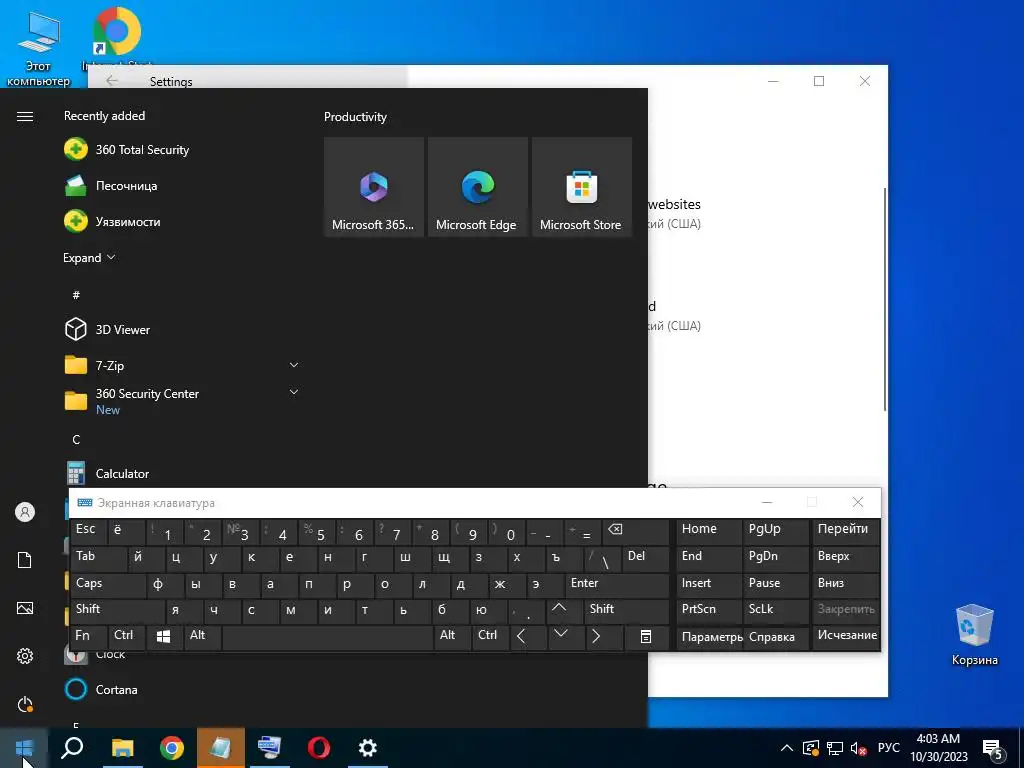
Task: Open Cortana from Start menu list
Action: tap(183, 690)
